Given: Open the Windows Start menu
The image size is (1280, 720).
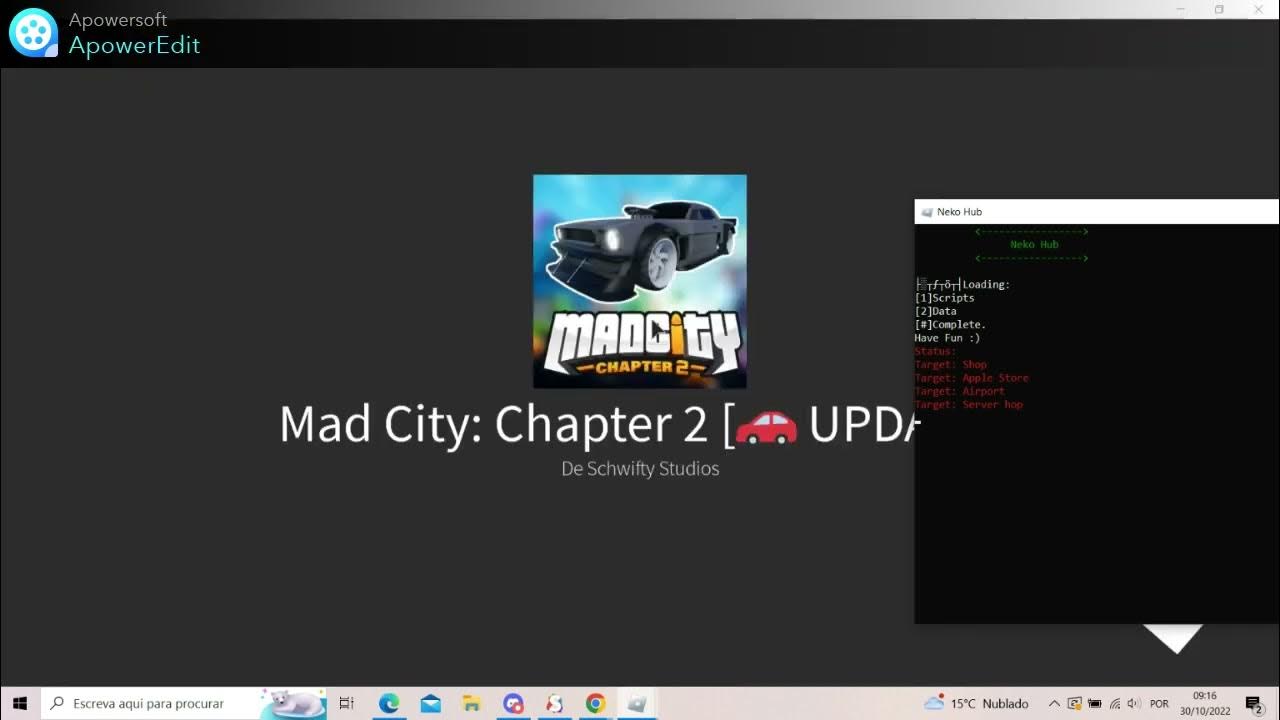Looking at the screenshot, I should click(20, 703).
